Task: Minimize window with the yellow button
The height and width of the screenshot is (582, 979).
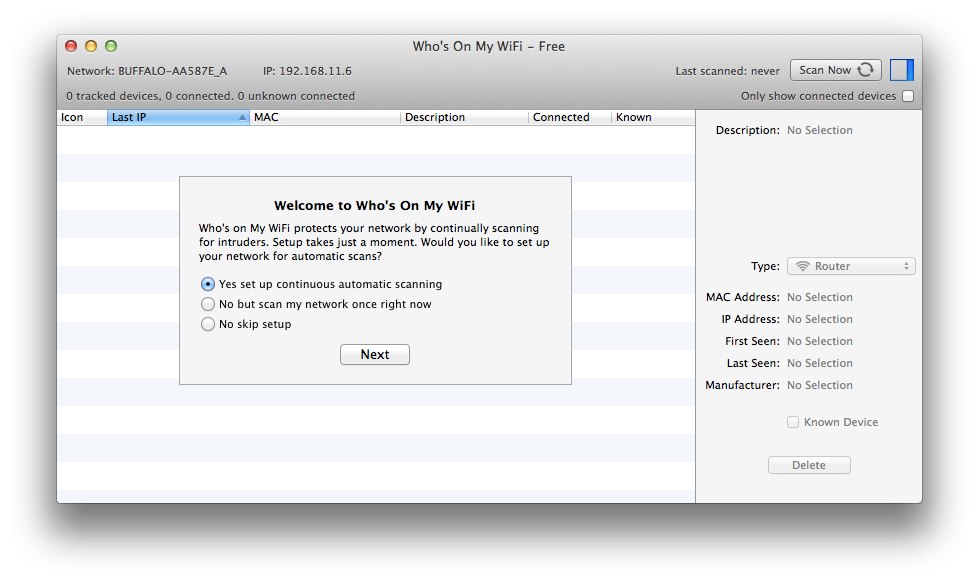Action: tap(91, 46)
